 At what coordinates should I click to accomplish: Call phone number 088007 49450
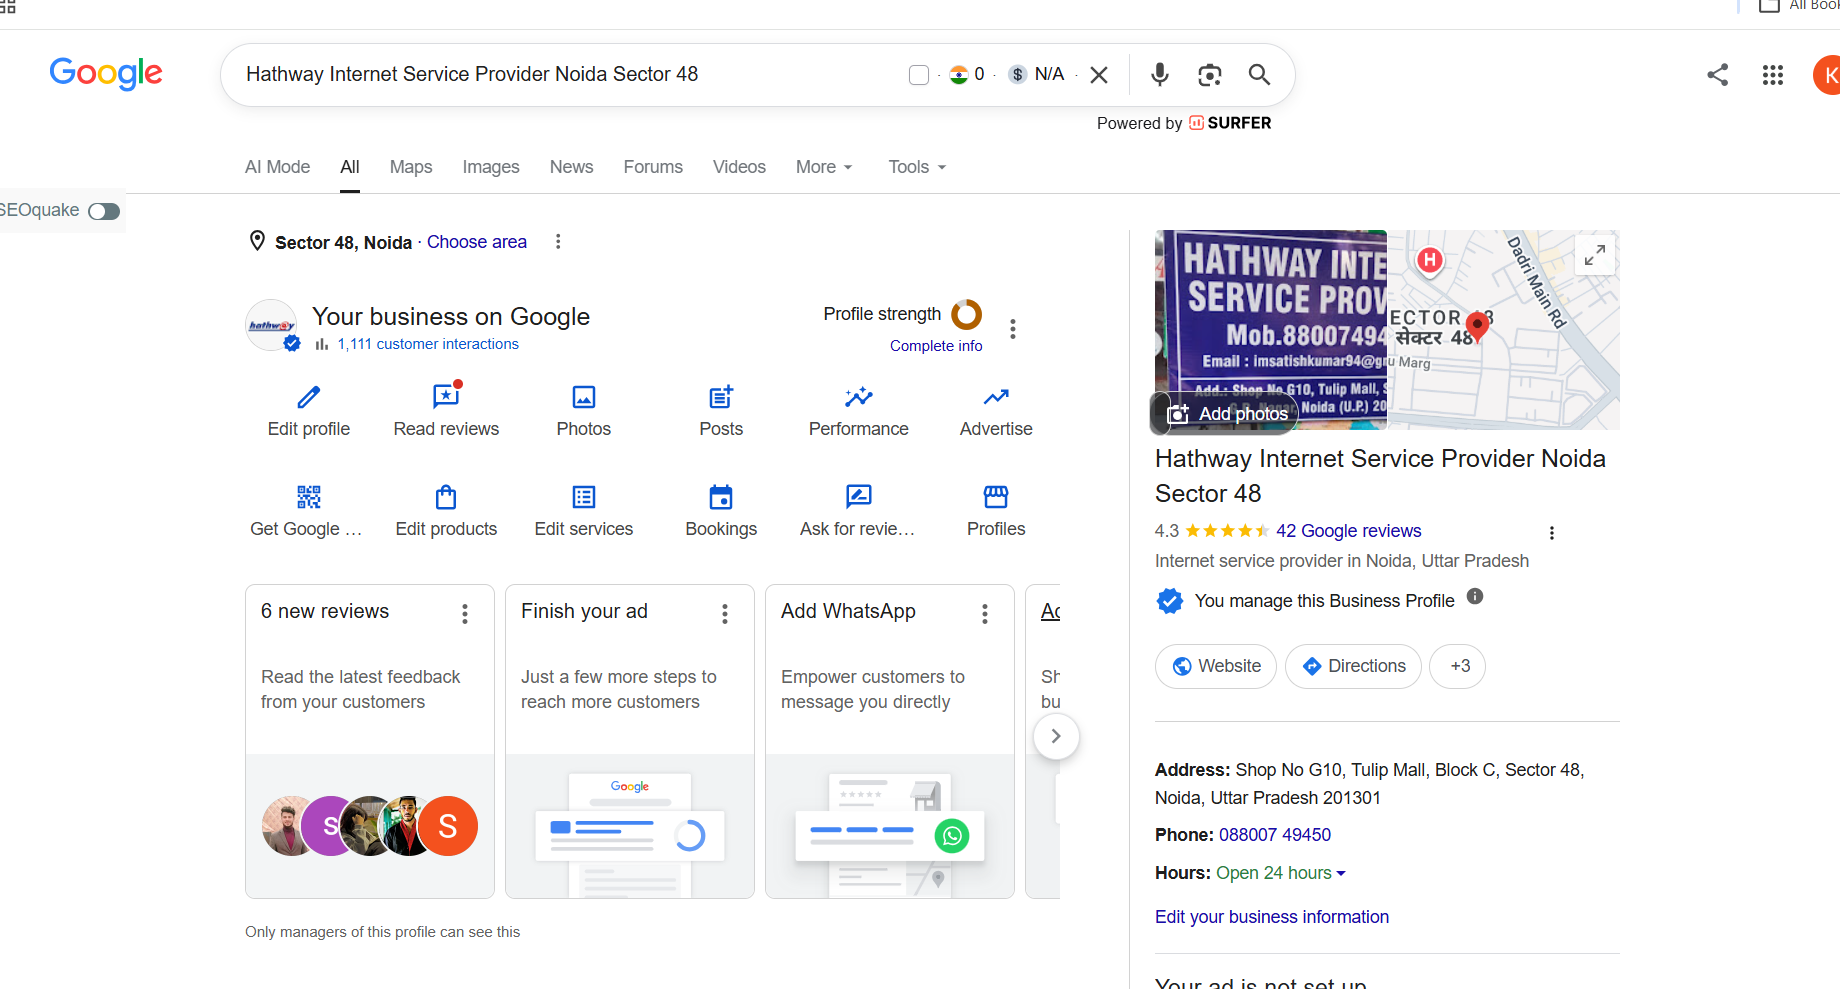(x=1275, y=835)
